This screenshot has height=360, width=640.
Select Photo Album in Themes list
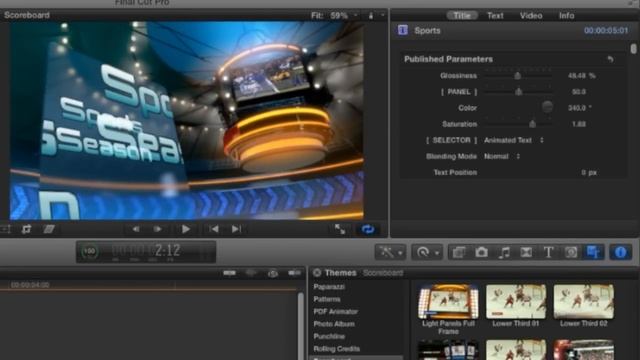click(x=334, y=324)
